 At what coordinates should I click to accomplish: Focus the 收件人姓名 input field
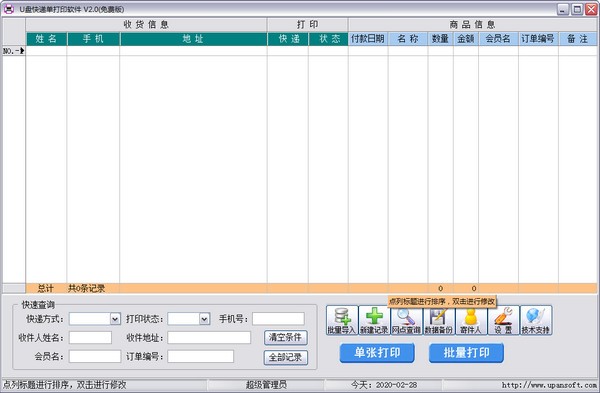pos(90,338)
